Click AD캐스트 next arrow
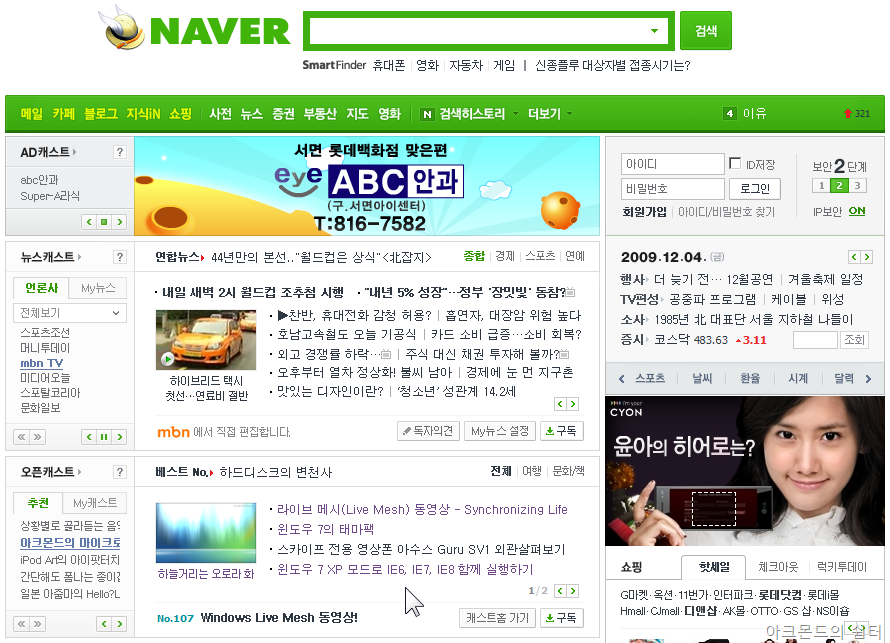Viewport: 890px width, 643px height. point(119,222)
